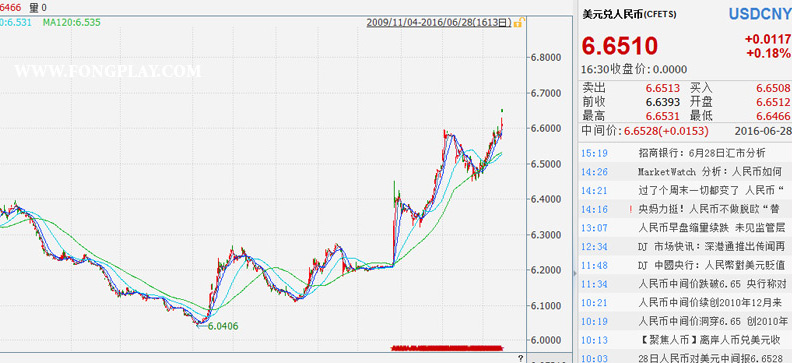Image resolution: width=792 pixels, height=363 pixels.
Task: Open the 12:34 DJ 市场快讯 深港通 news
Action: [x=713, y=246]
